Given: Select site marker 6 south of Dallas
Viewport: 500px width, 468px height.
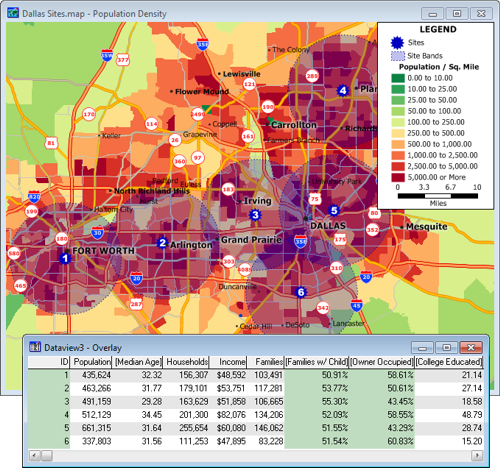Looking at the screenshot, I should 301,292.
